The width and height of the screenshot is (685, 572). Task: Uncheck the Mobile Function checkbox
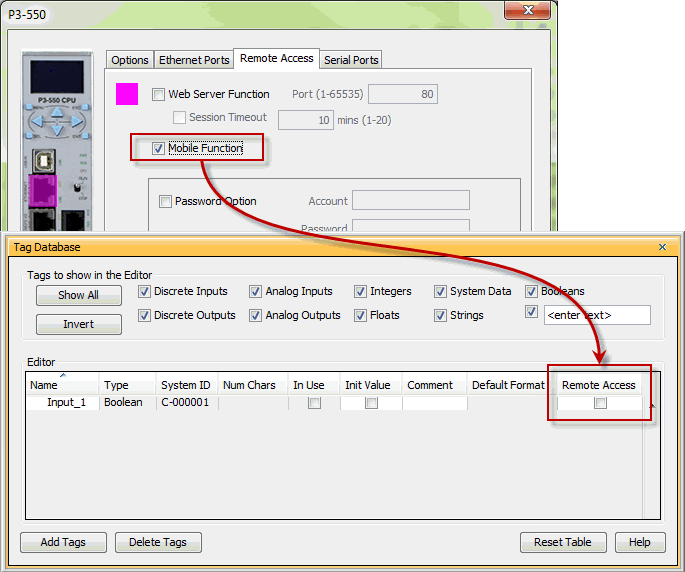coord(159,149)
